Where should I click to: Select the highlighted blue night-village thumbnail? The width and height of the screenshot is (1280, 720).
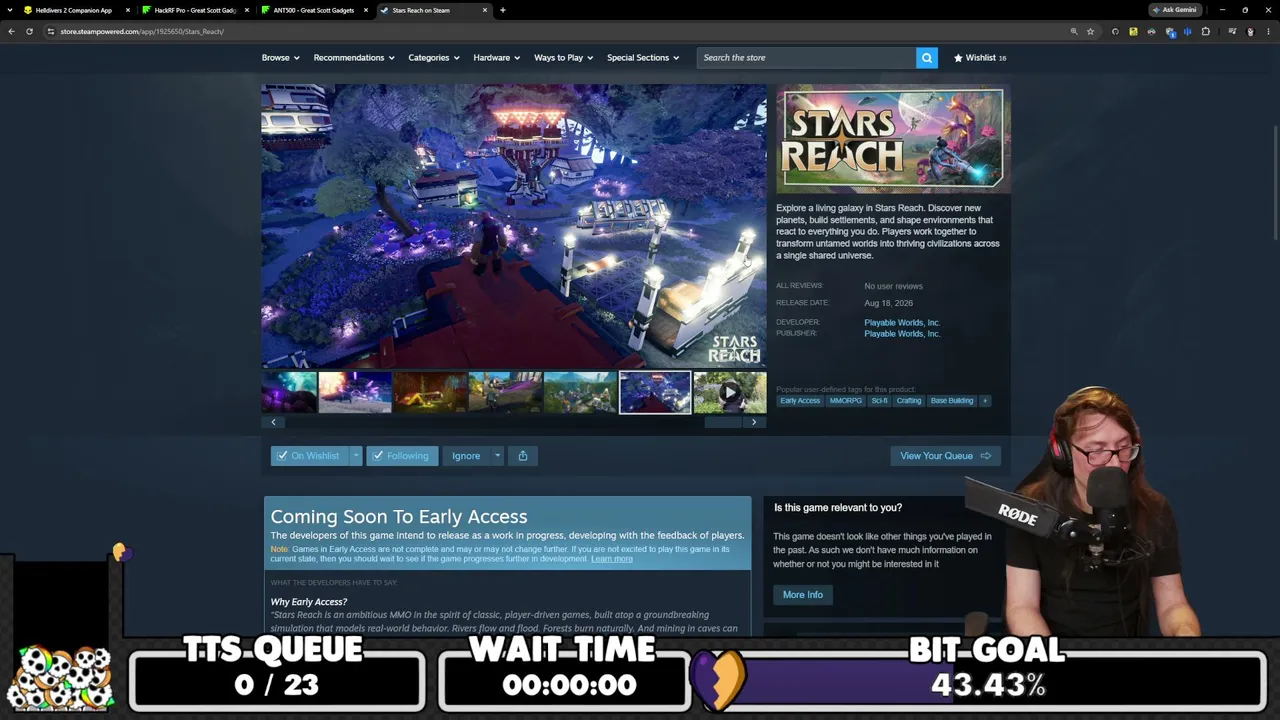point(655,393)
